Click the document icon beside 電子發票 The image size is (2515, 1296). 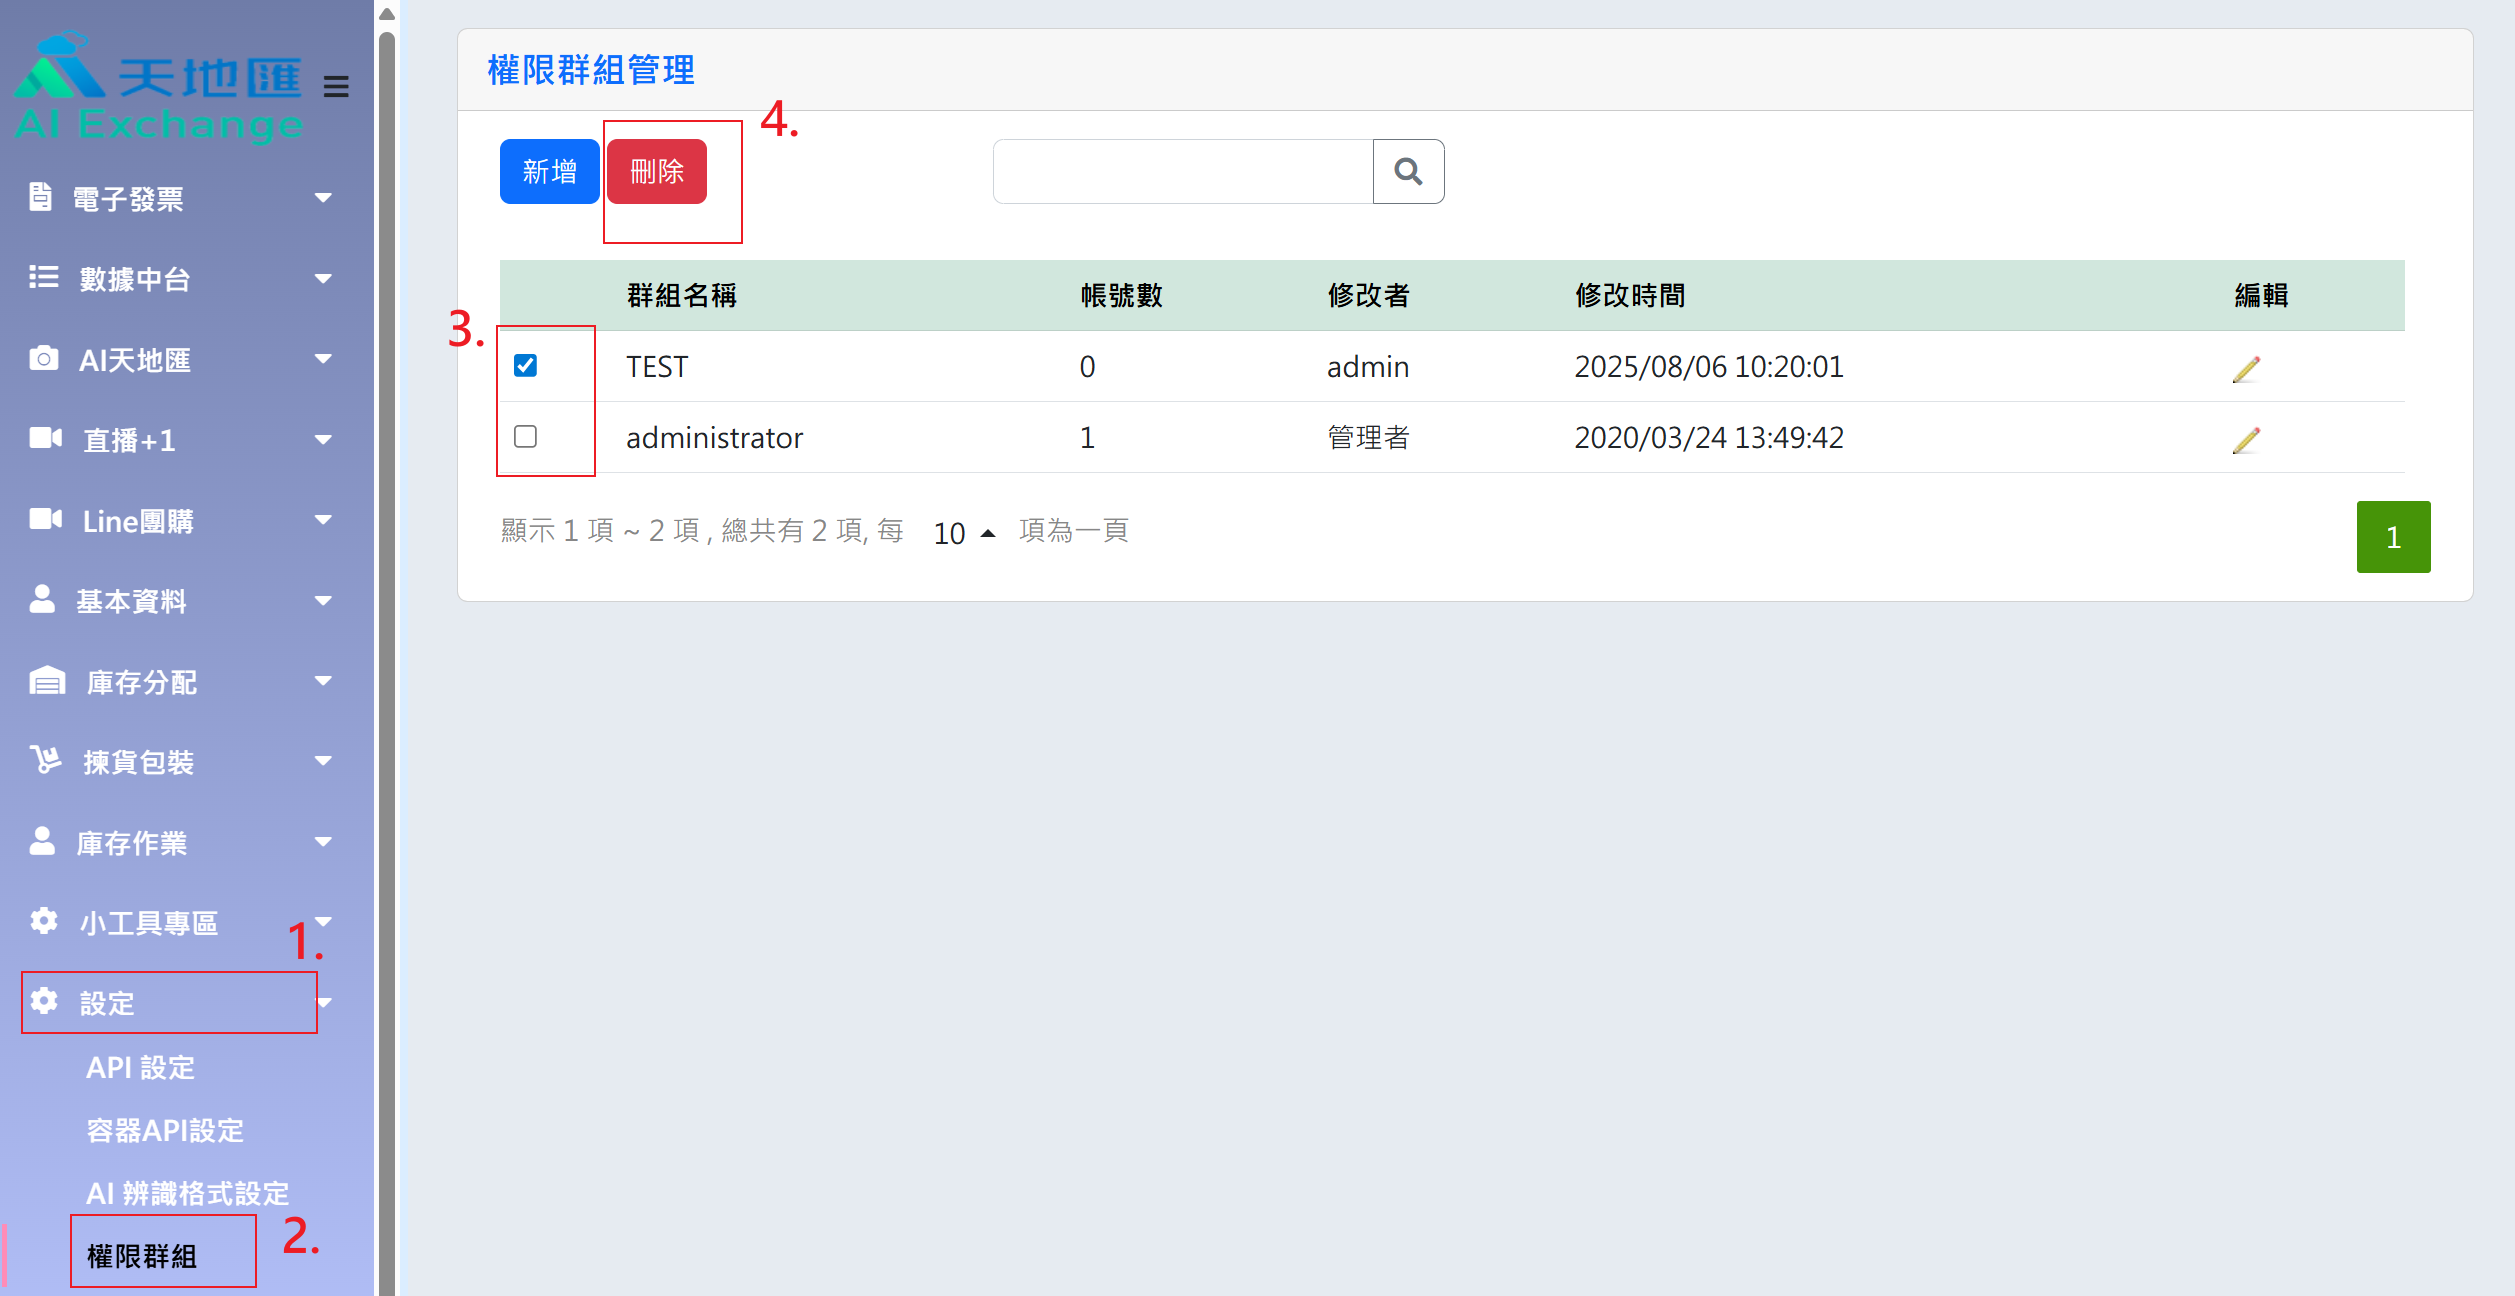(x=40, y=197)
